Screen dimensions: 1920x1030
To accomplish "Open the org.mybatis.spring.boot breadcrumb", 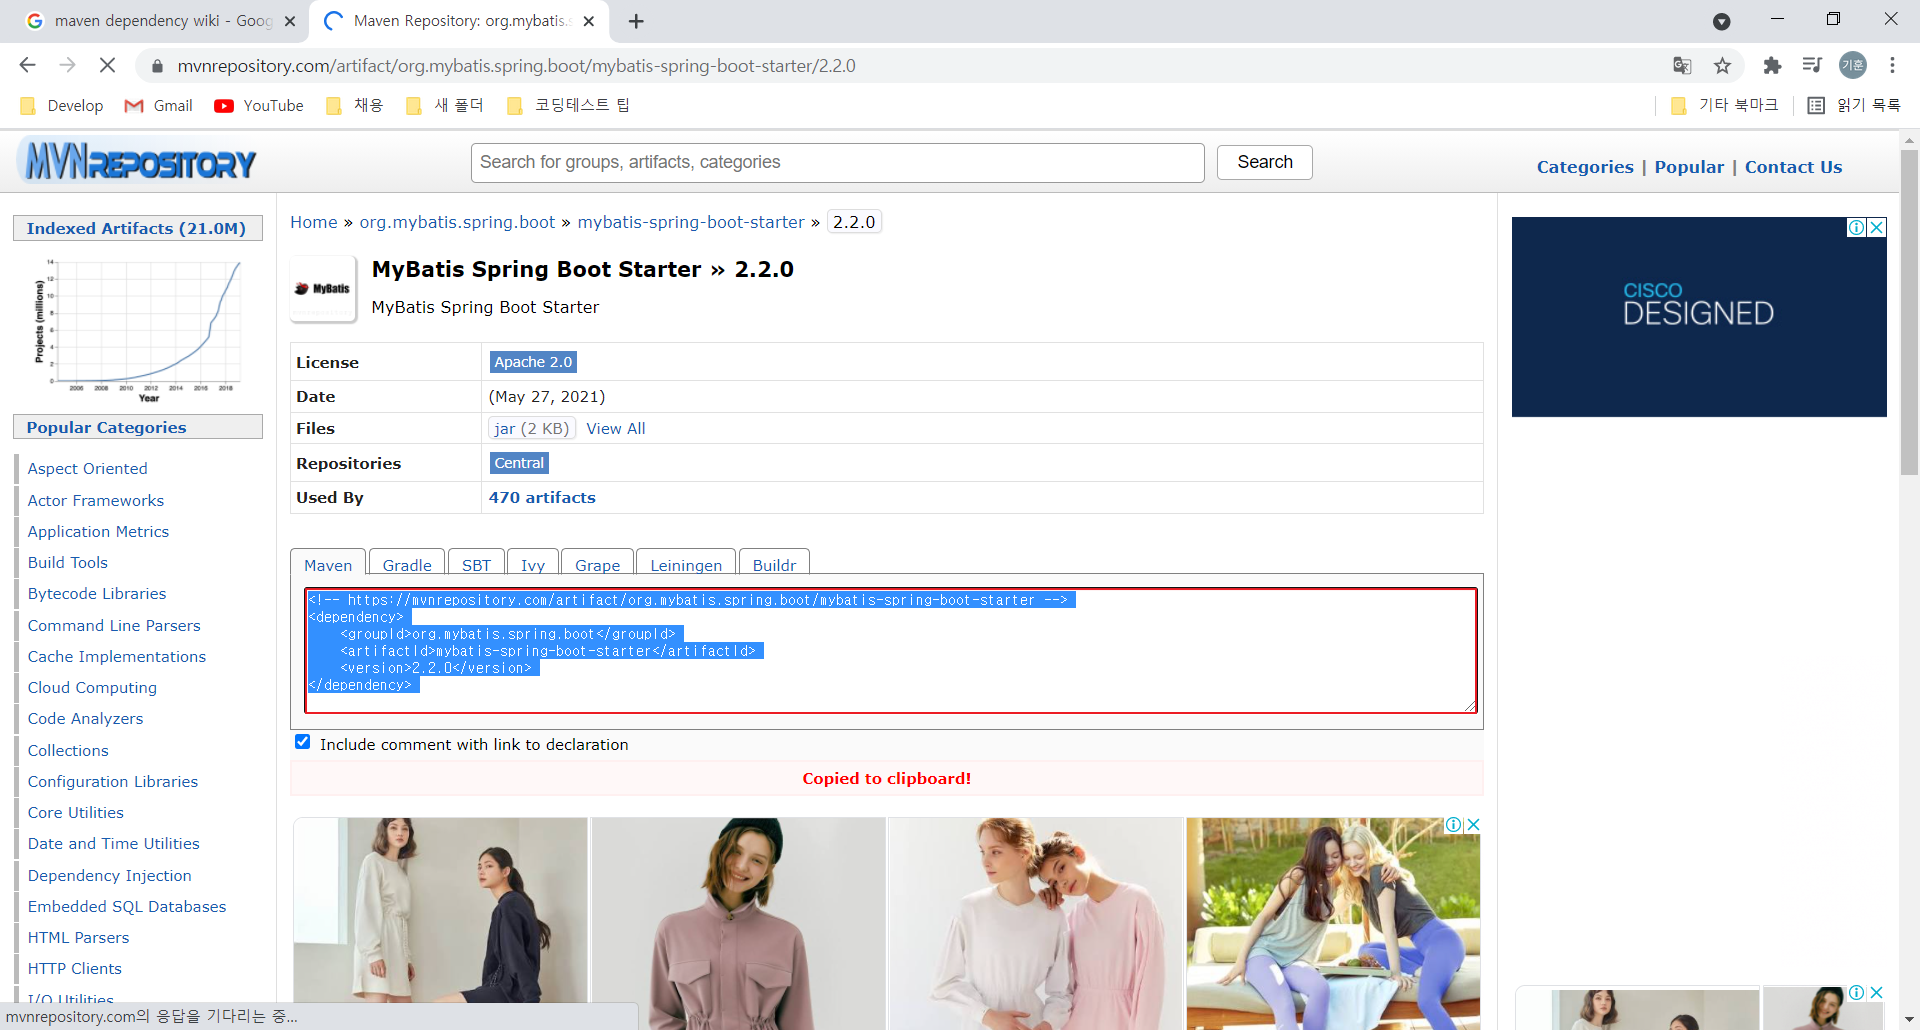I will pyautogui.click(x=457, y=222).
